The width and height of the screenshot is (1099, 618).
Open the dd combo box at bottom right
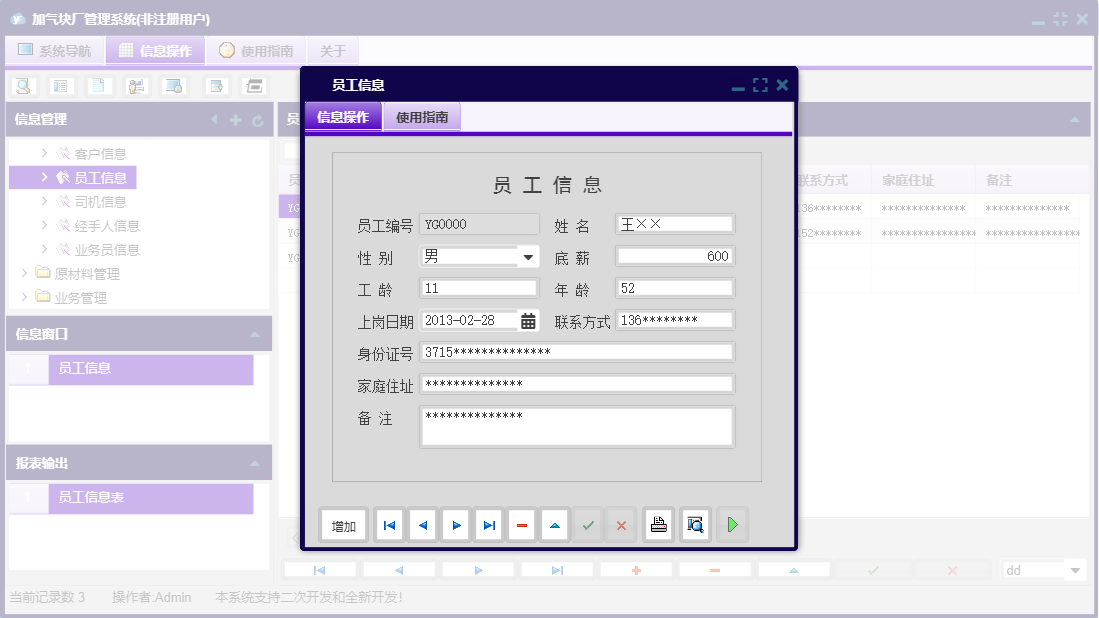click(1043, 569)
